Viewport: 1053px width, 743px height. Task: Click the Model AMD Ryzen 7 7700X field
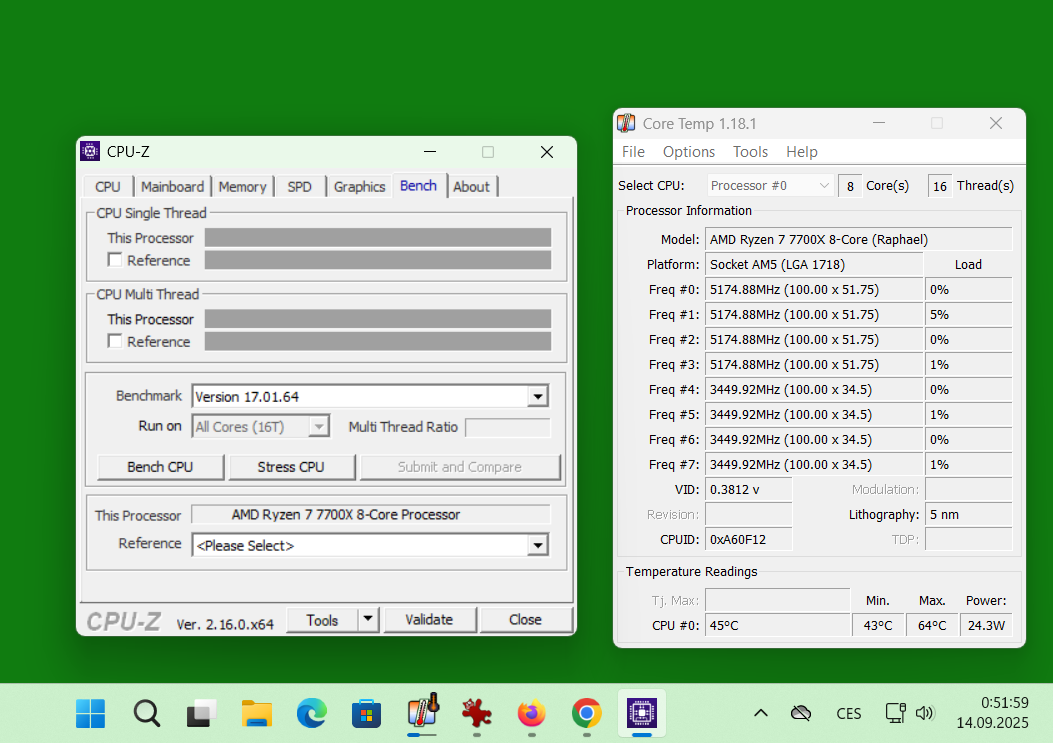click(858, 239)
